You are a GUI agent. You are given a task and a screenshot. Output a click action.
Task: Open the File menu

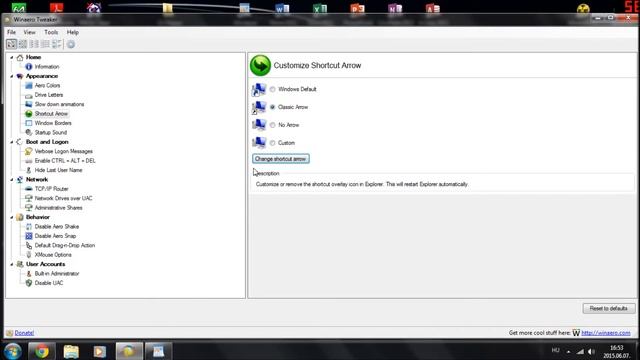point(11,32)
